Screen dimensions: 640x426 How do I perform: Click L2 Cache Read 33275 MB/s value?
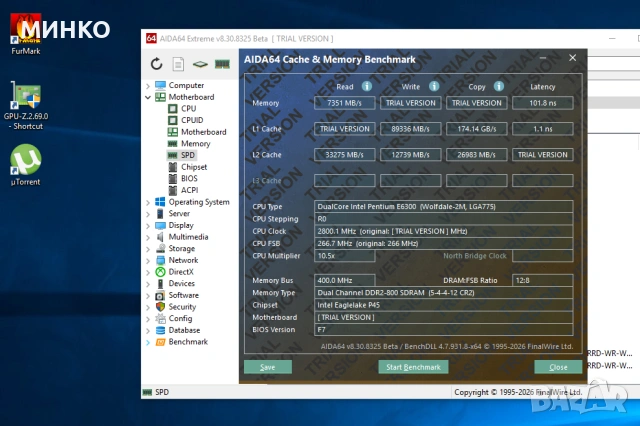tap(344, 155)
